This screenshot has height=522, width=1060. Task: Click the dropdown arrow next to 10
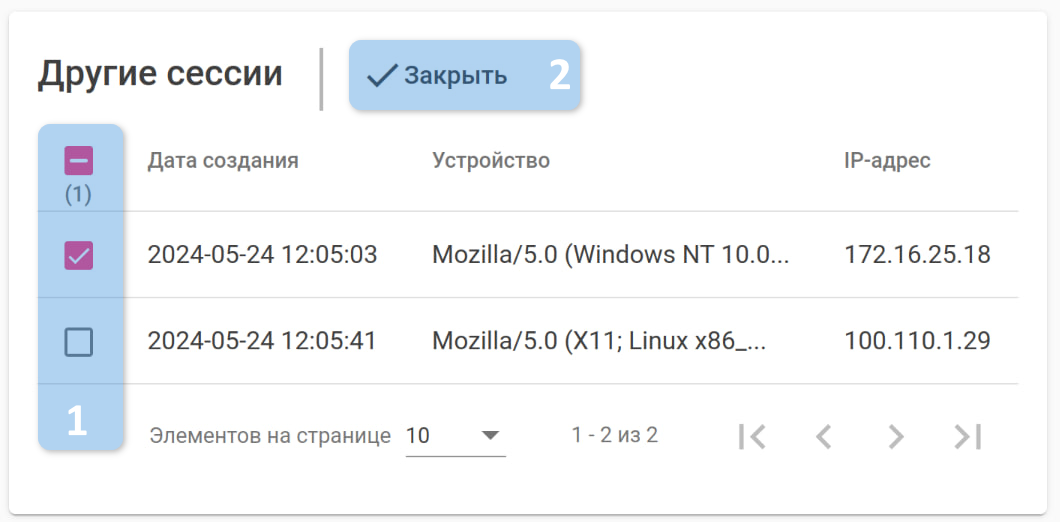490,436
